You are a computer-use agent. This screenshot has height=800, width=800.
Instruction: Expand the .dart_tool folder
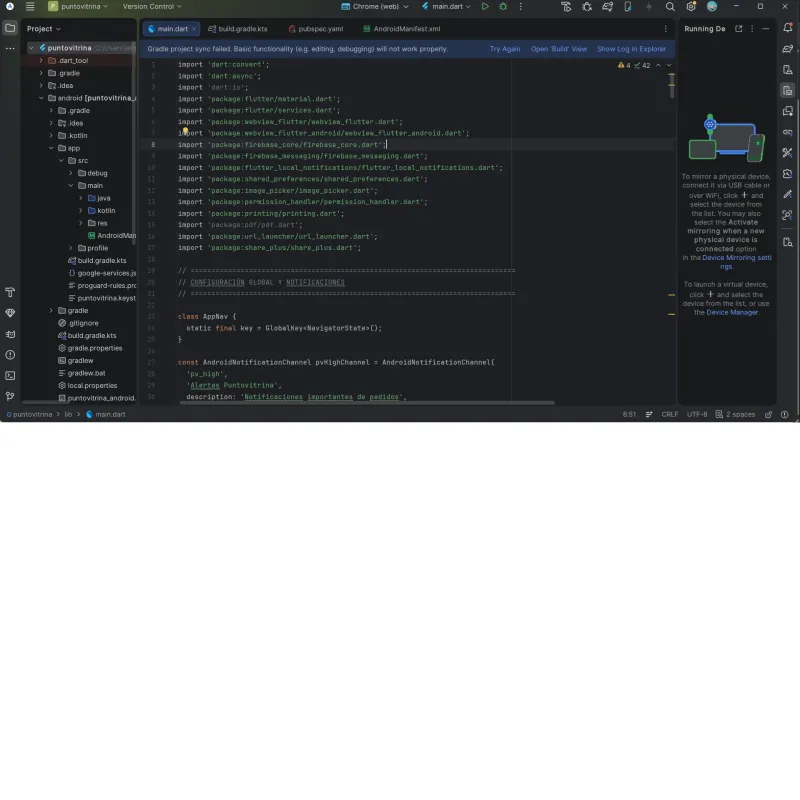coord(41,60)
